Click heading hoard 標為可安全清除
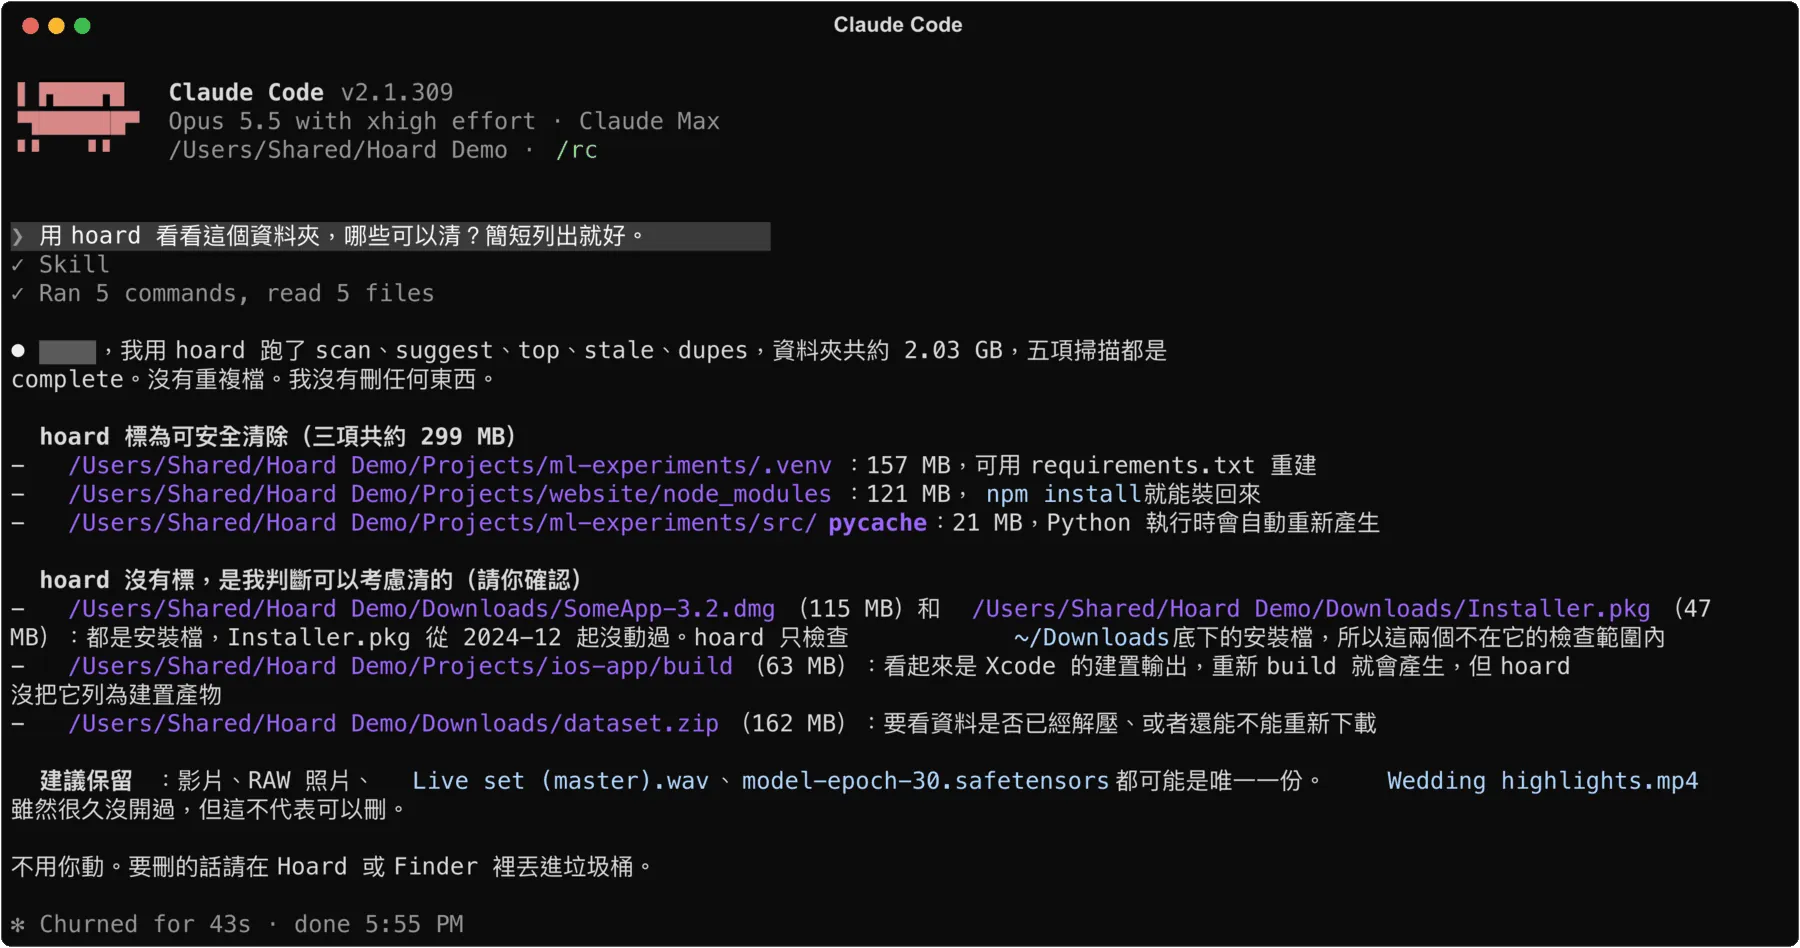The image size is (1800, 948). coord(278,437)
